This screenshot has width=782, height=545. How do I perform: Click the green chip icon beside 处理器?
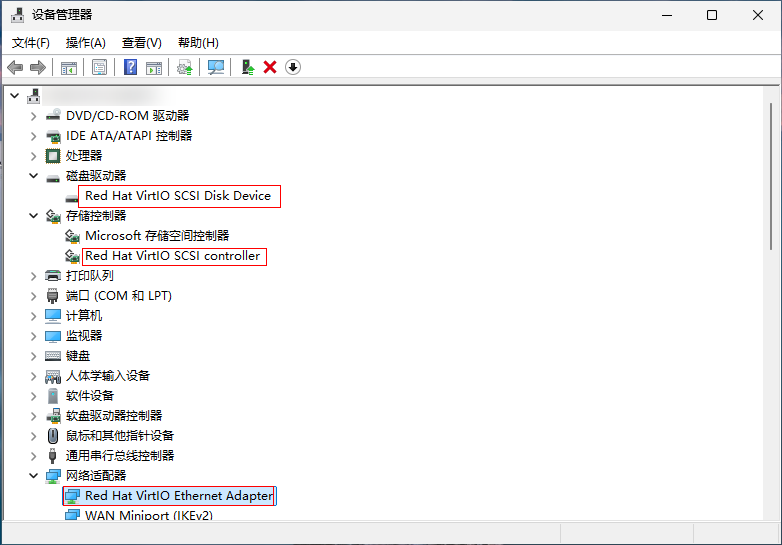[x=53, y=156]
